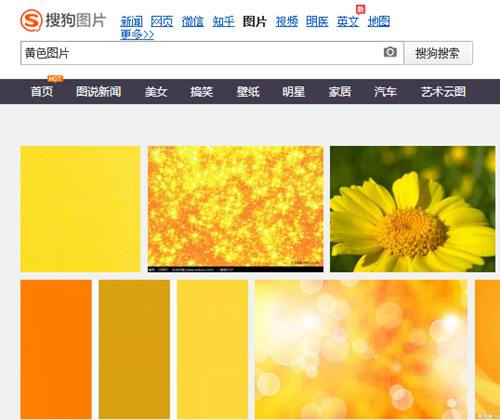Open 明星 navigation category
The height and width of the screenshot is (420, 500).
294,91
